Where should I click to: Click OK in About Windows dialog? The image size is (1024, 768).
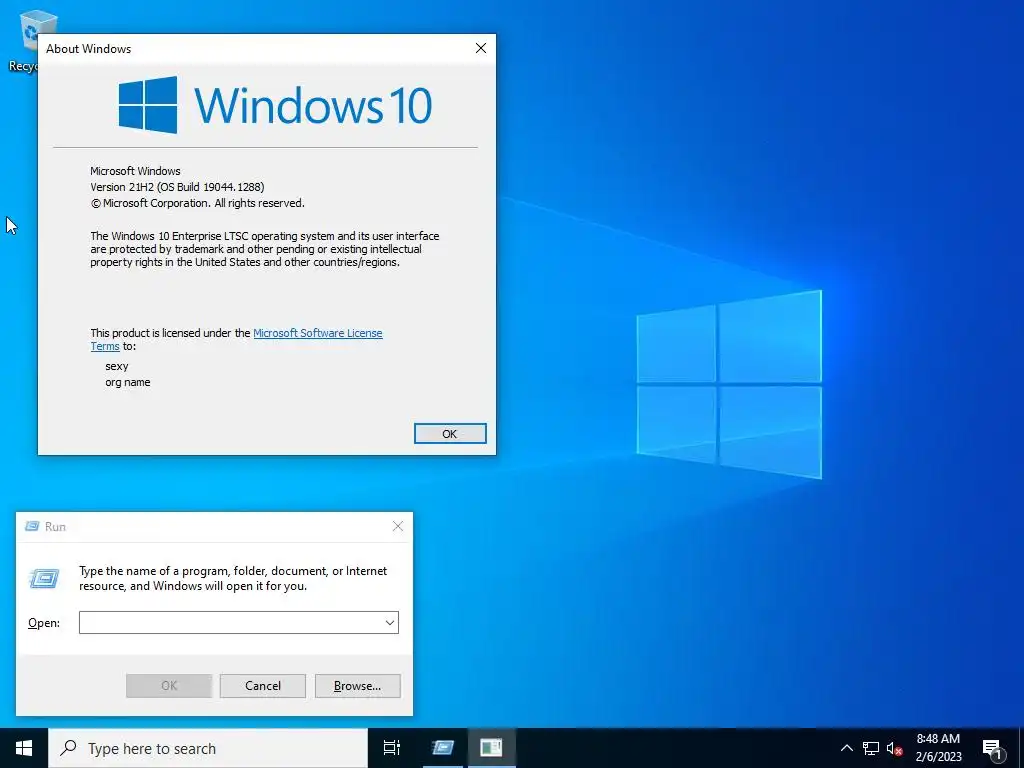(x=450, y=434)
